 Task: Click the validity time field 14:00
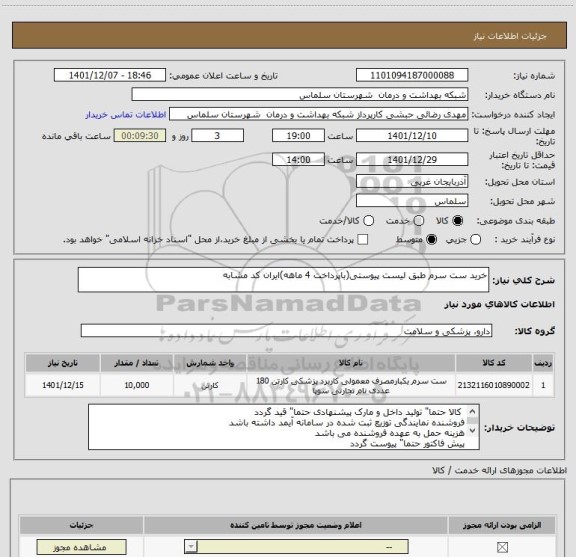tap(298, 160)
